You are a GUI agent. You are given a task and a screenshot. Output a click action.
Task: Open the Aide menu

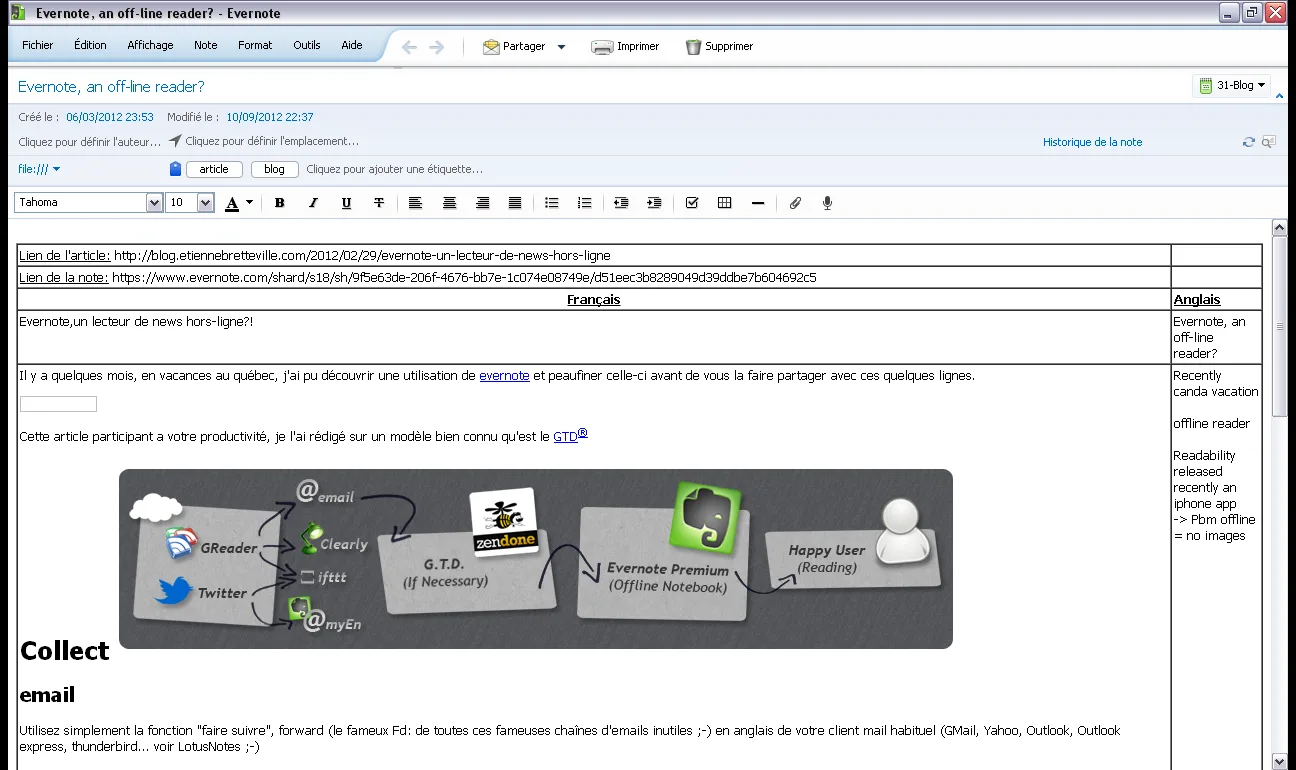click(352, 45)
